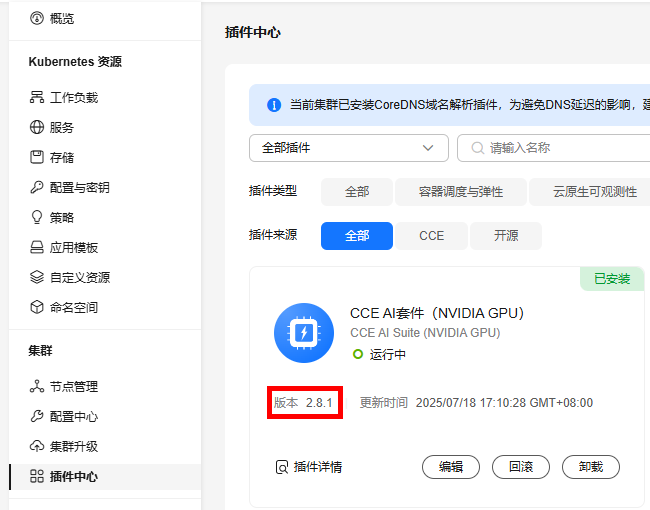Screen dimensions: 650x510
Task: Click the 插件中心 grid icon
Action: (36, 476)
